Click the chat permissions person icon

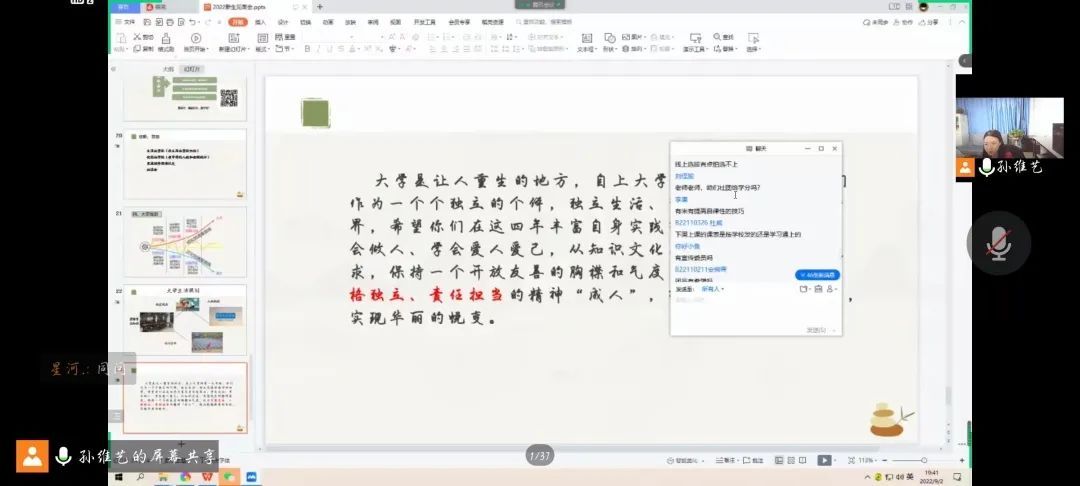(832, 289)
